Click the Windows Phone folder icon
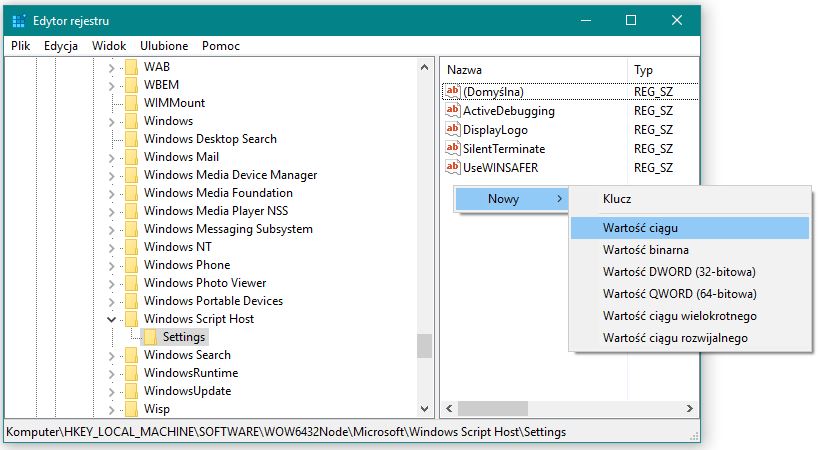The image size is (818, 450). [131, 264]
